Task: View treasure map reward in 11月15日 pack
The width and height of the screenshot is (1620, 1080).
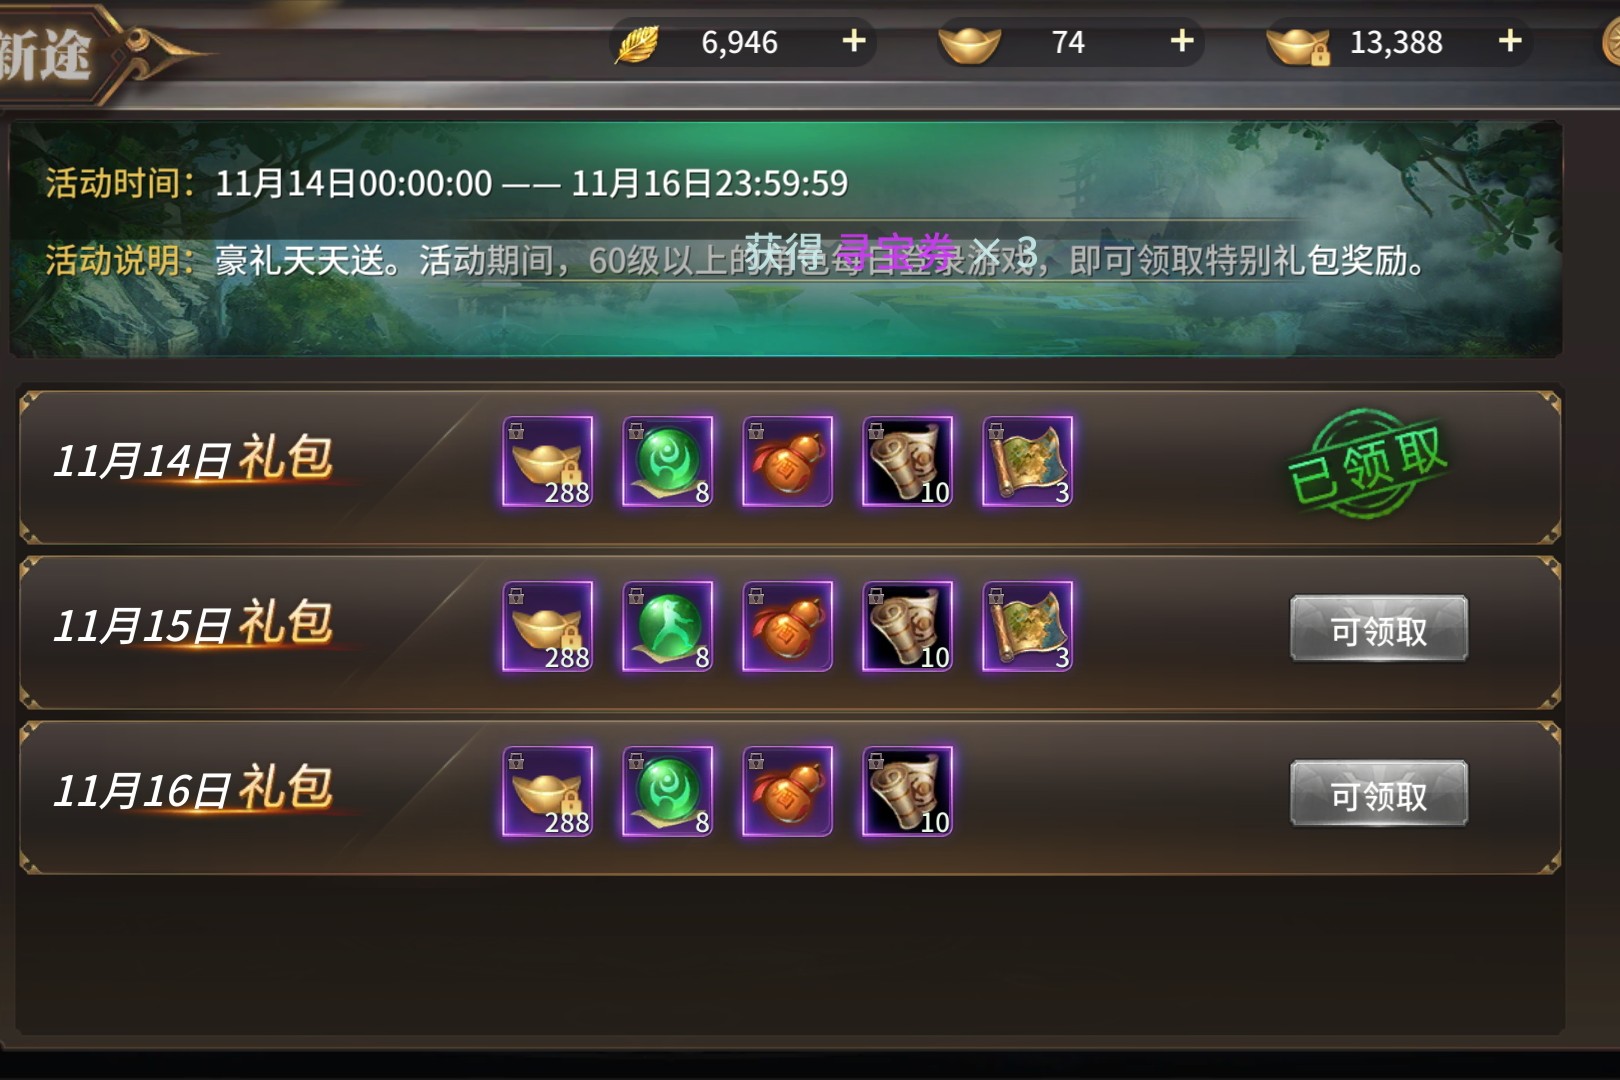Action: click(x=1028, y=627)
